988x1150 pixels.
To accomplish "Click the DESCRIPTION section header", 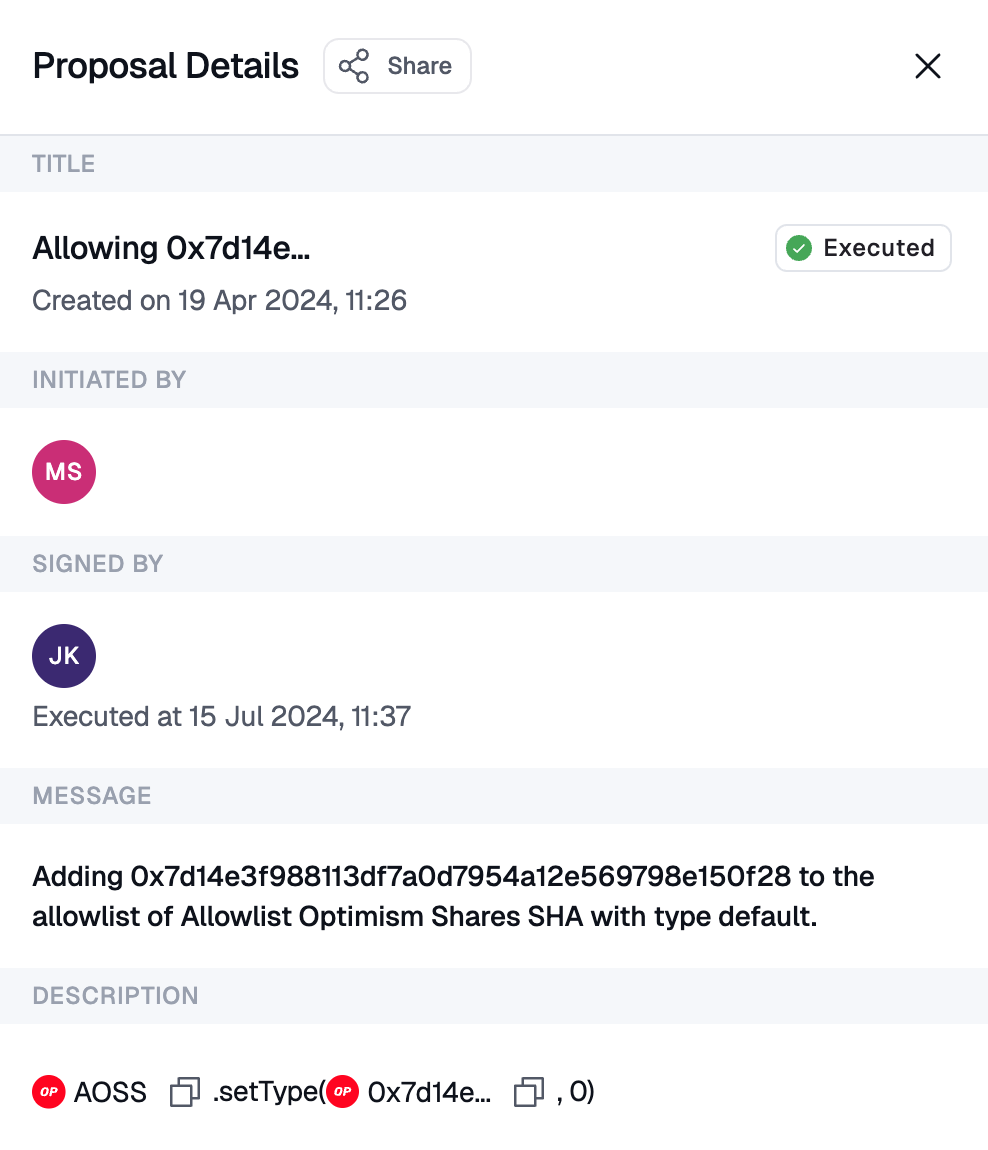I will pos(115,996).
